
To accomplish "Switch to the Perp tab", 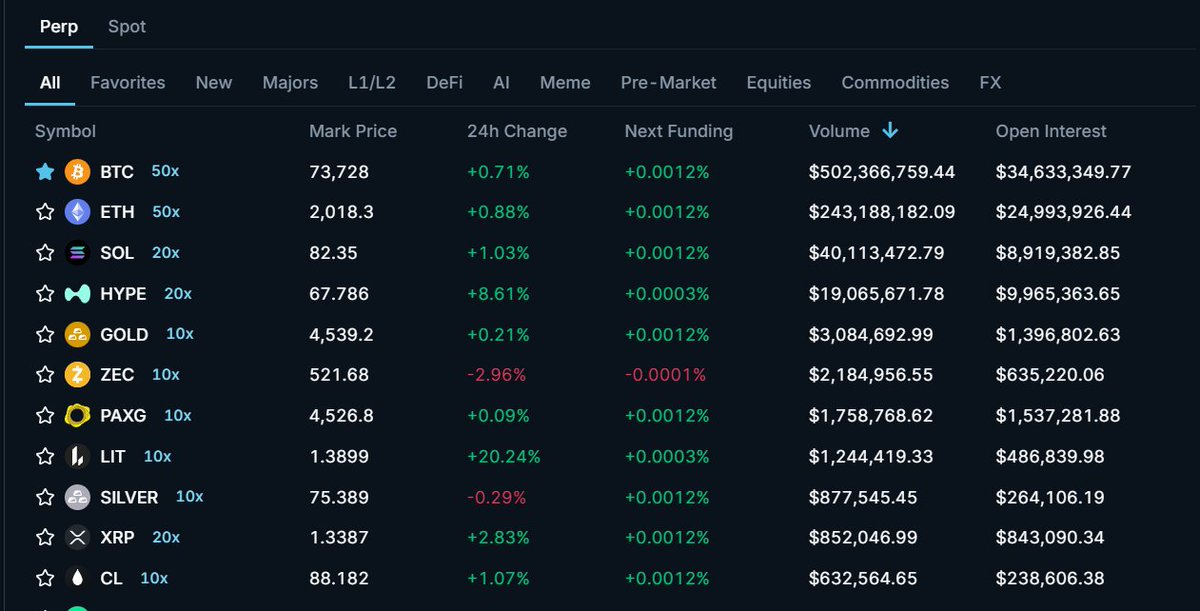I will (x=59, y=27).
